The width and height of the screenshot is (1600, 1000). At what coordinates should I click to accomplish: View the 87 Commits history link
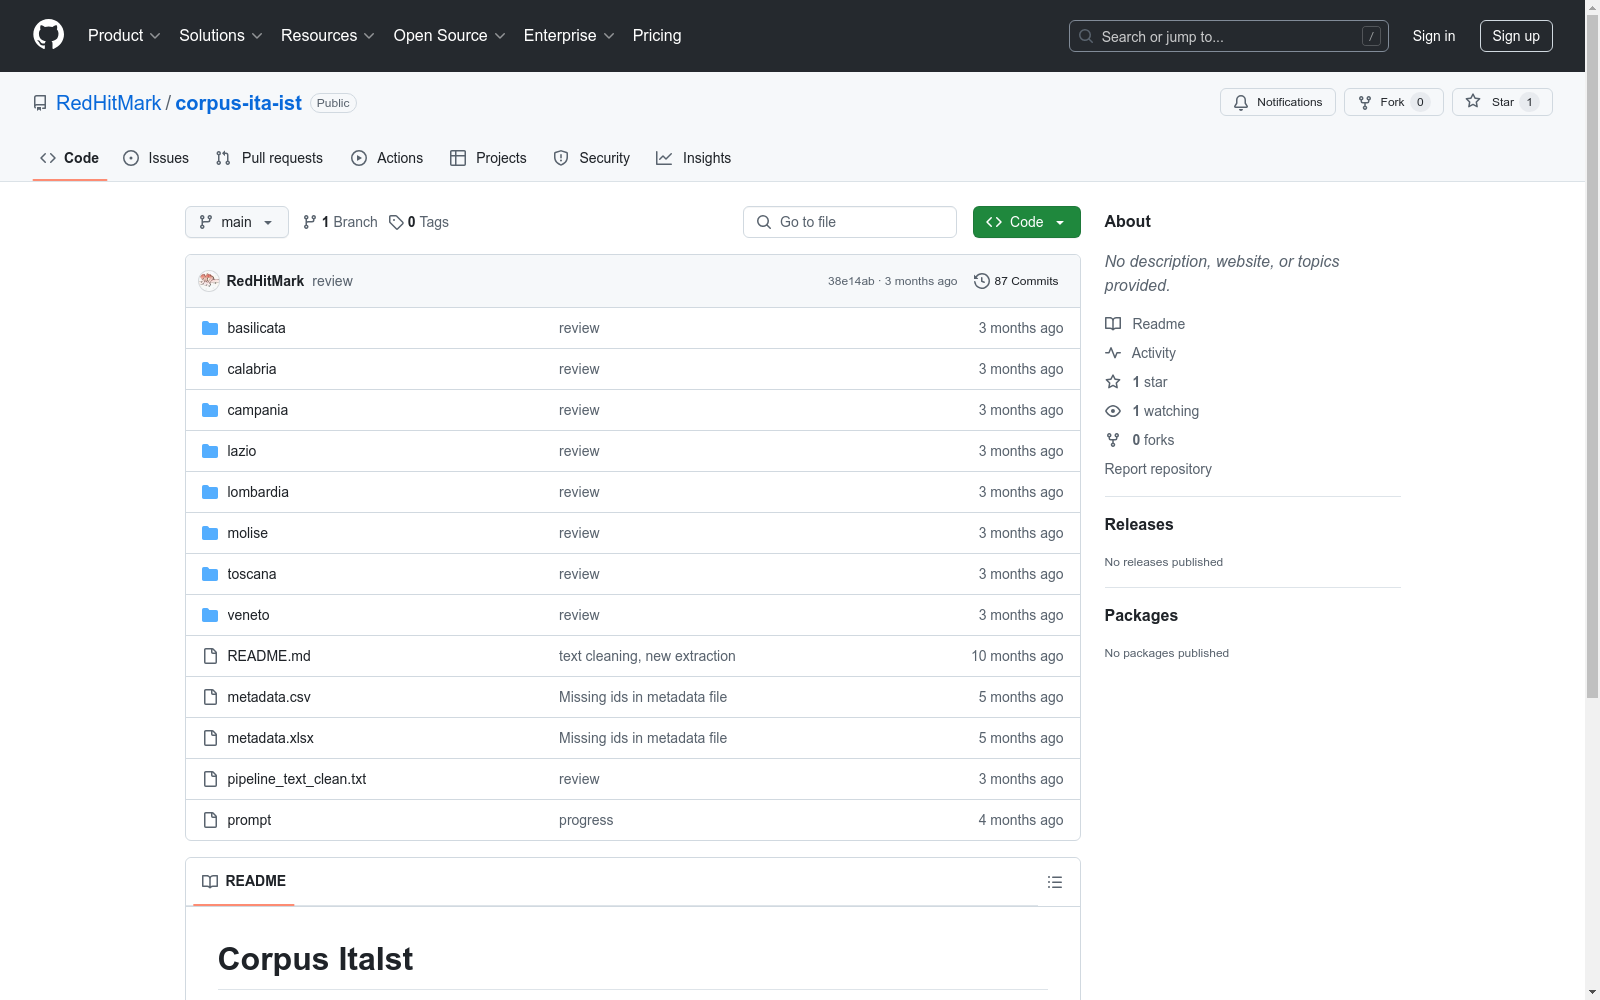point(1016,281)
